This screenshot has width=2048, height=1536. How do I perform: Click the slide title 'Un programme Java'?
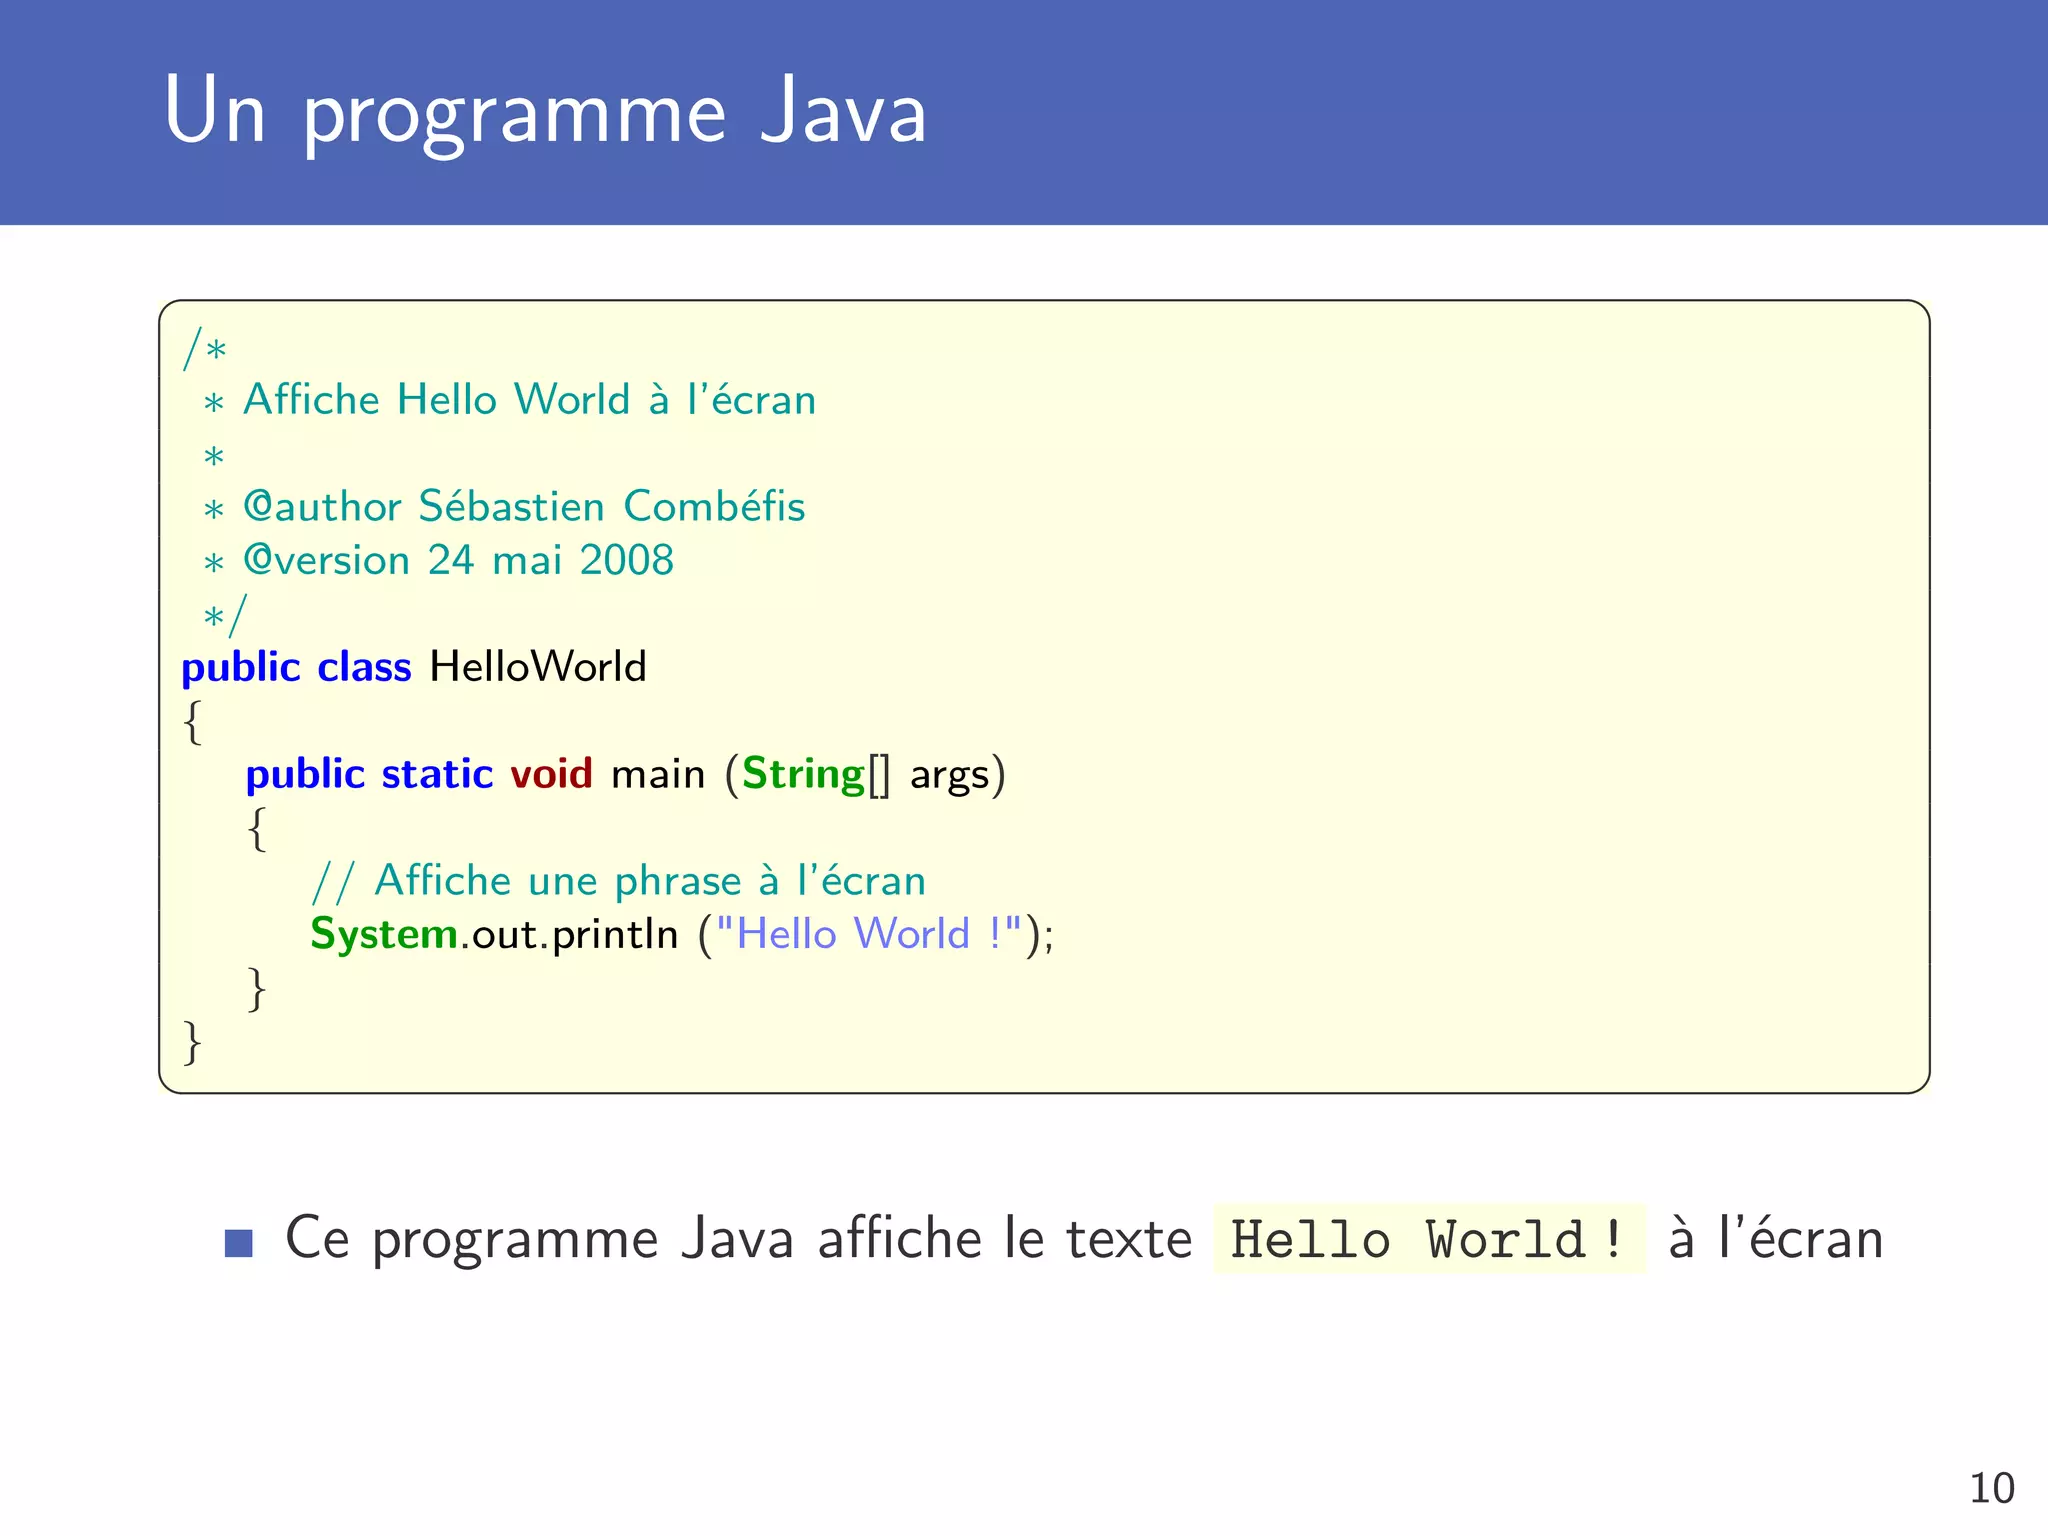[545, 113]
